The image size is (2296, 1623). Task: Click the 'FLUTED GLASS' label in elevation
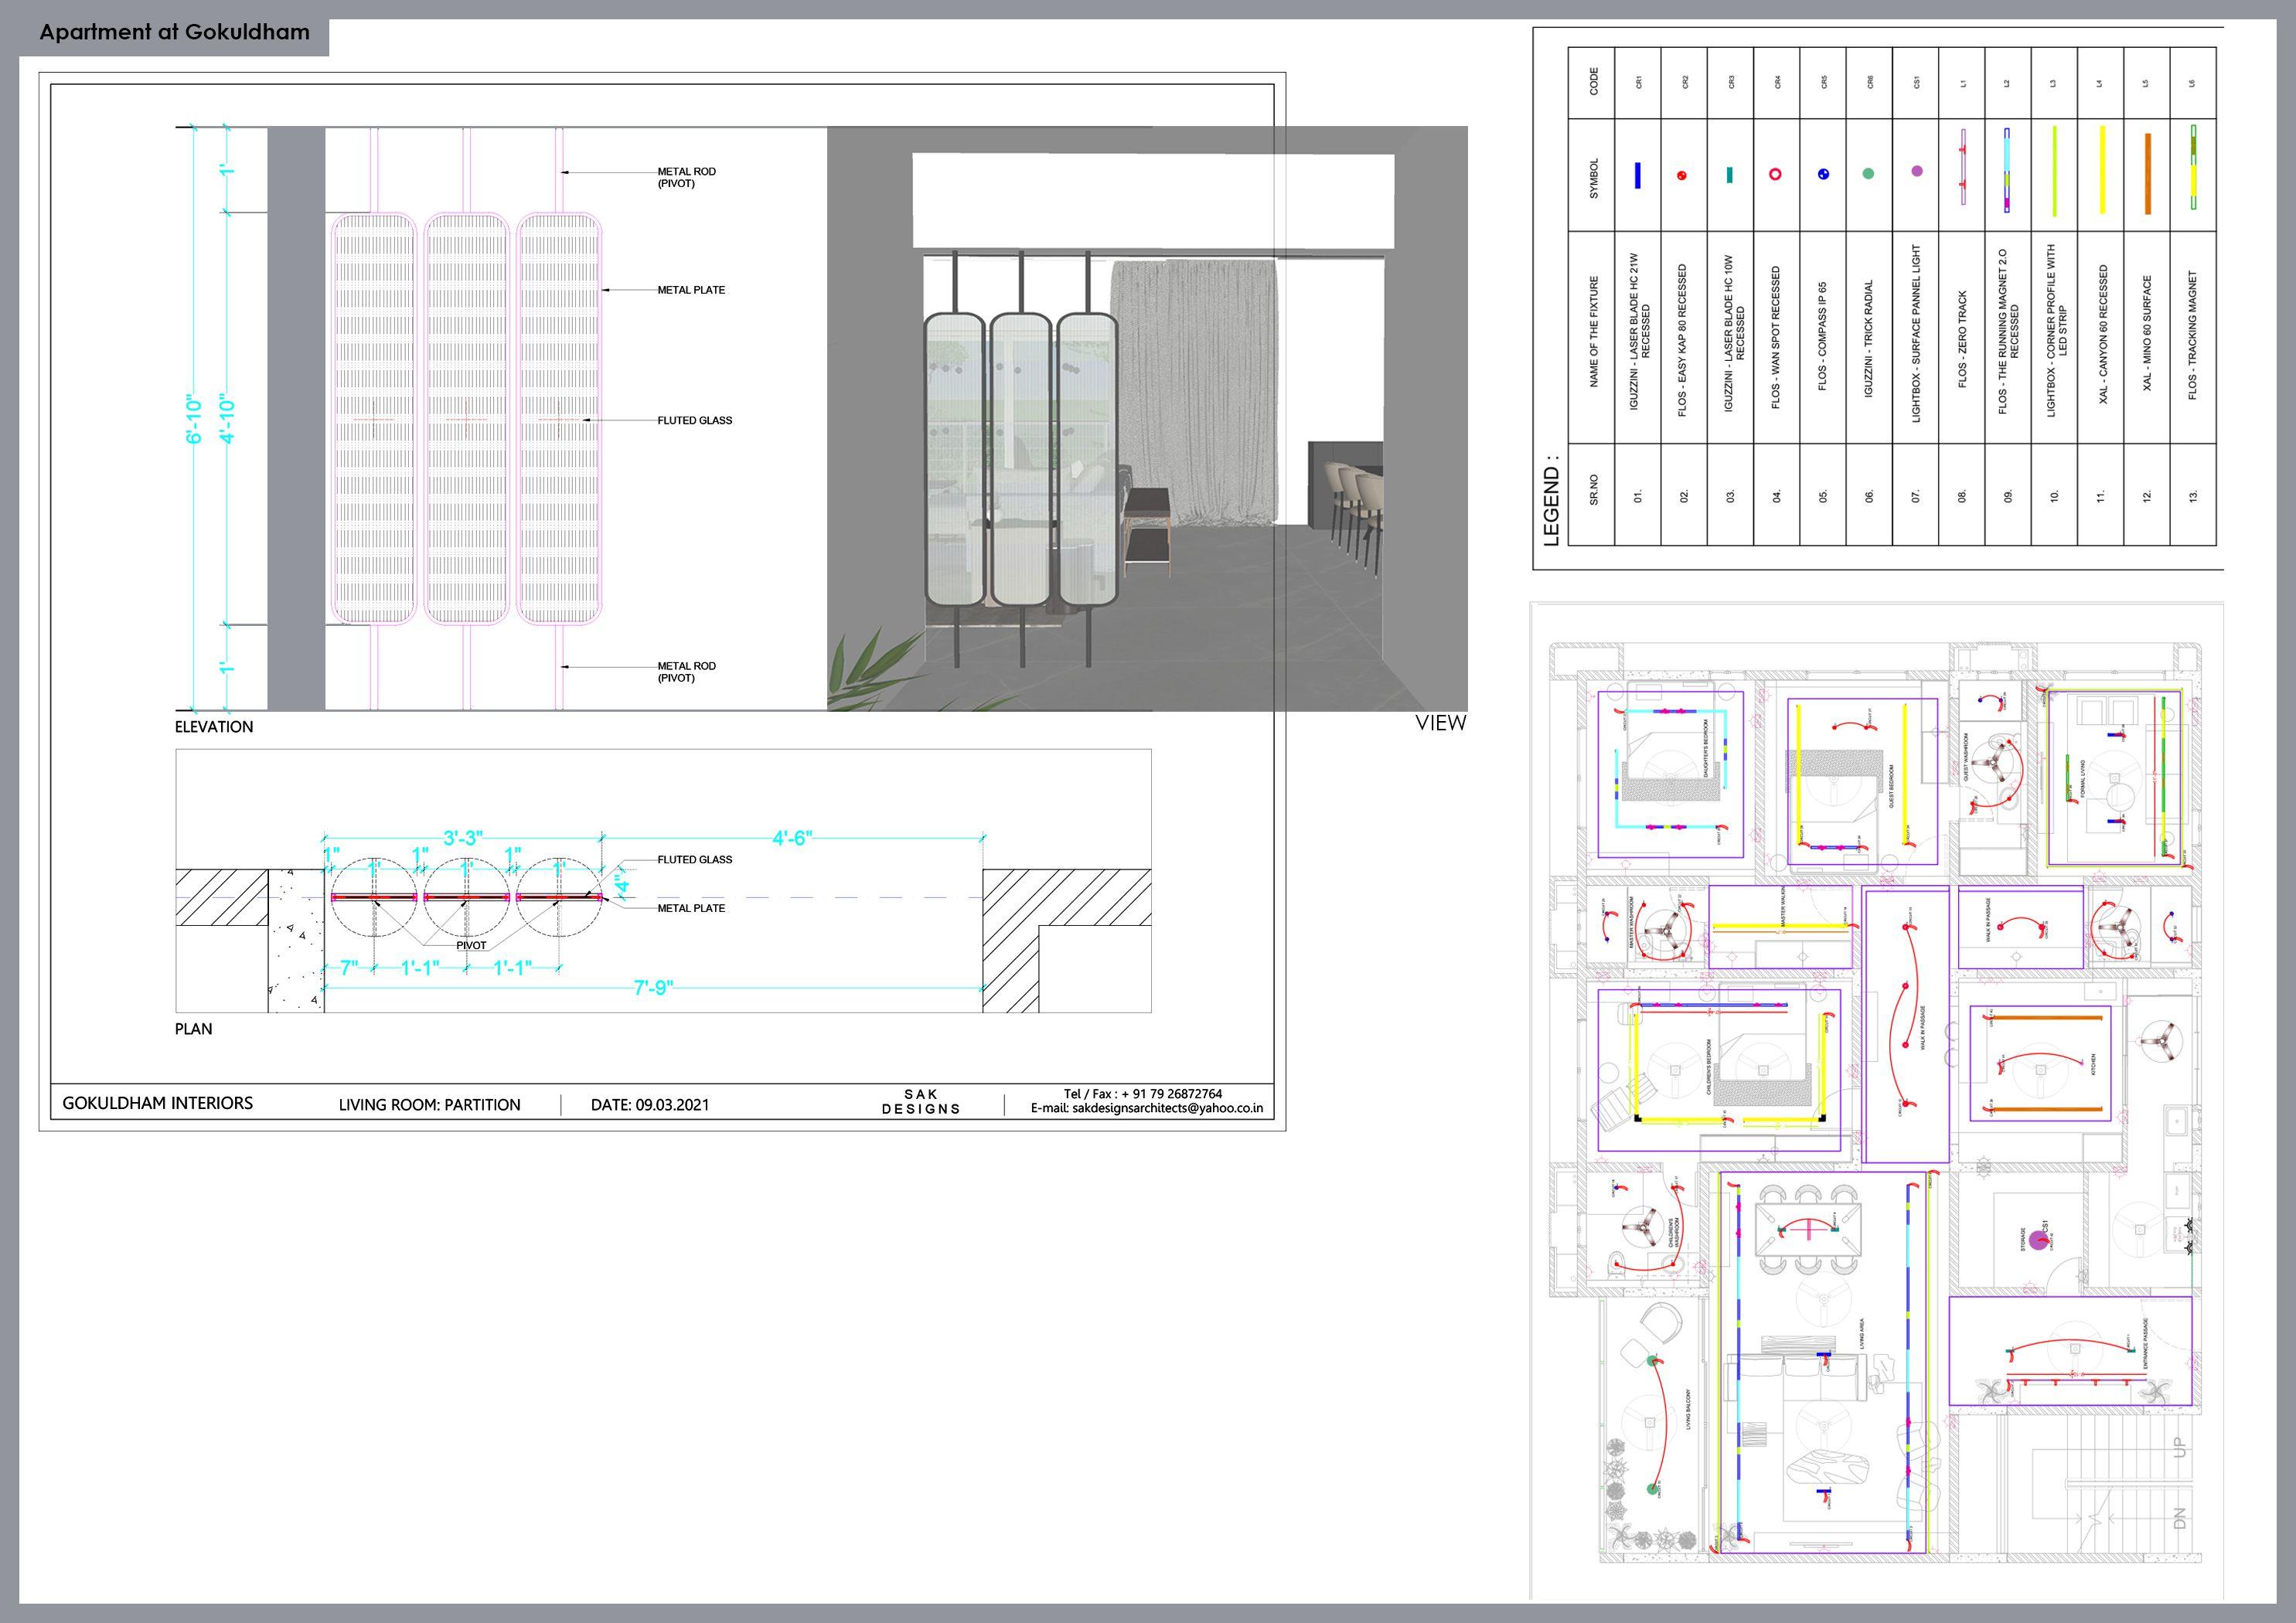(694, 421)
